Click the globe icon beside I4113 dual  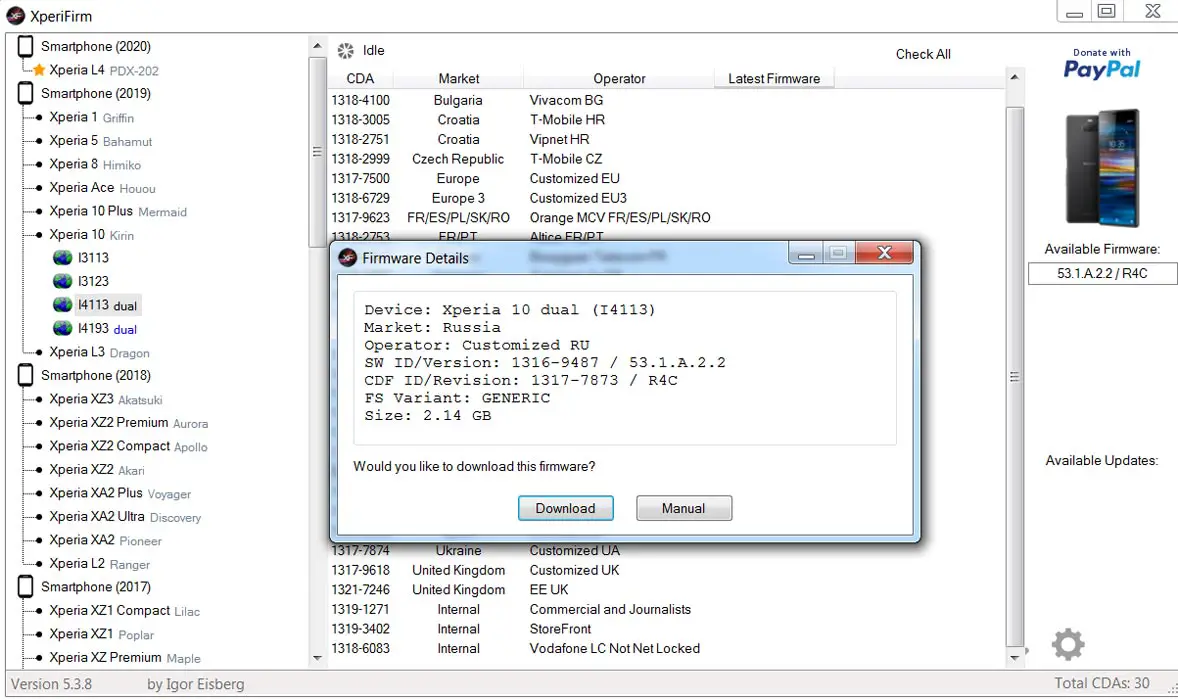tap(62, 305)
